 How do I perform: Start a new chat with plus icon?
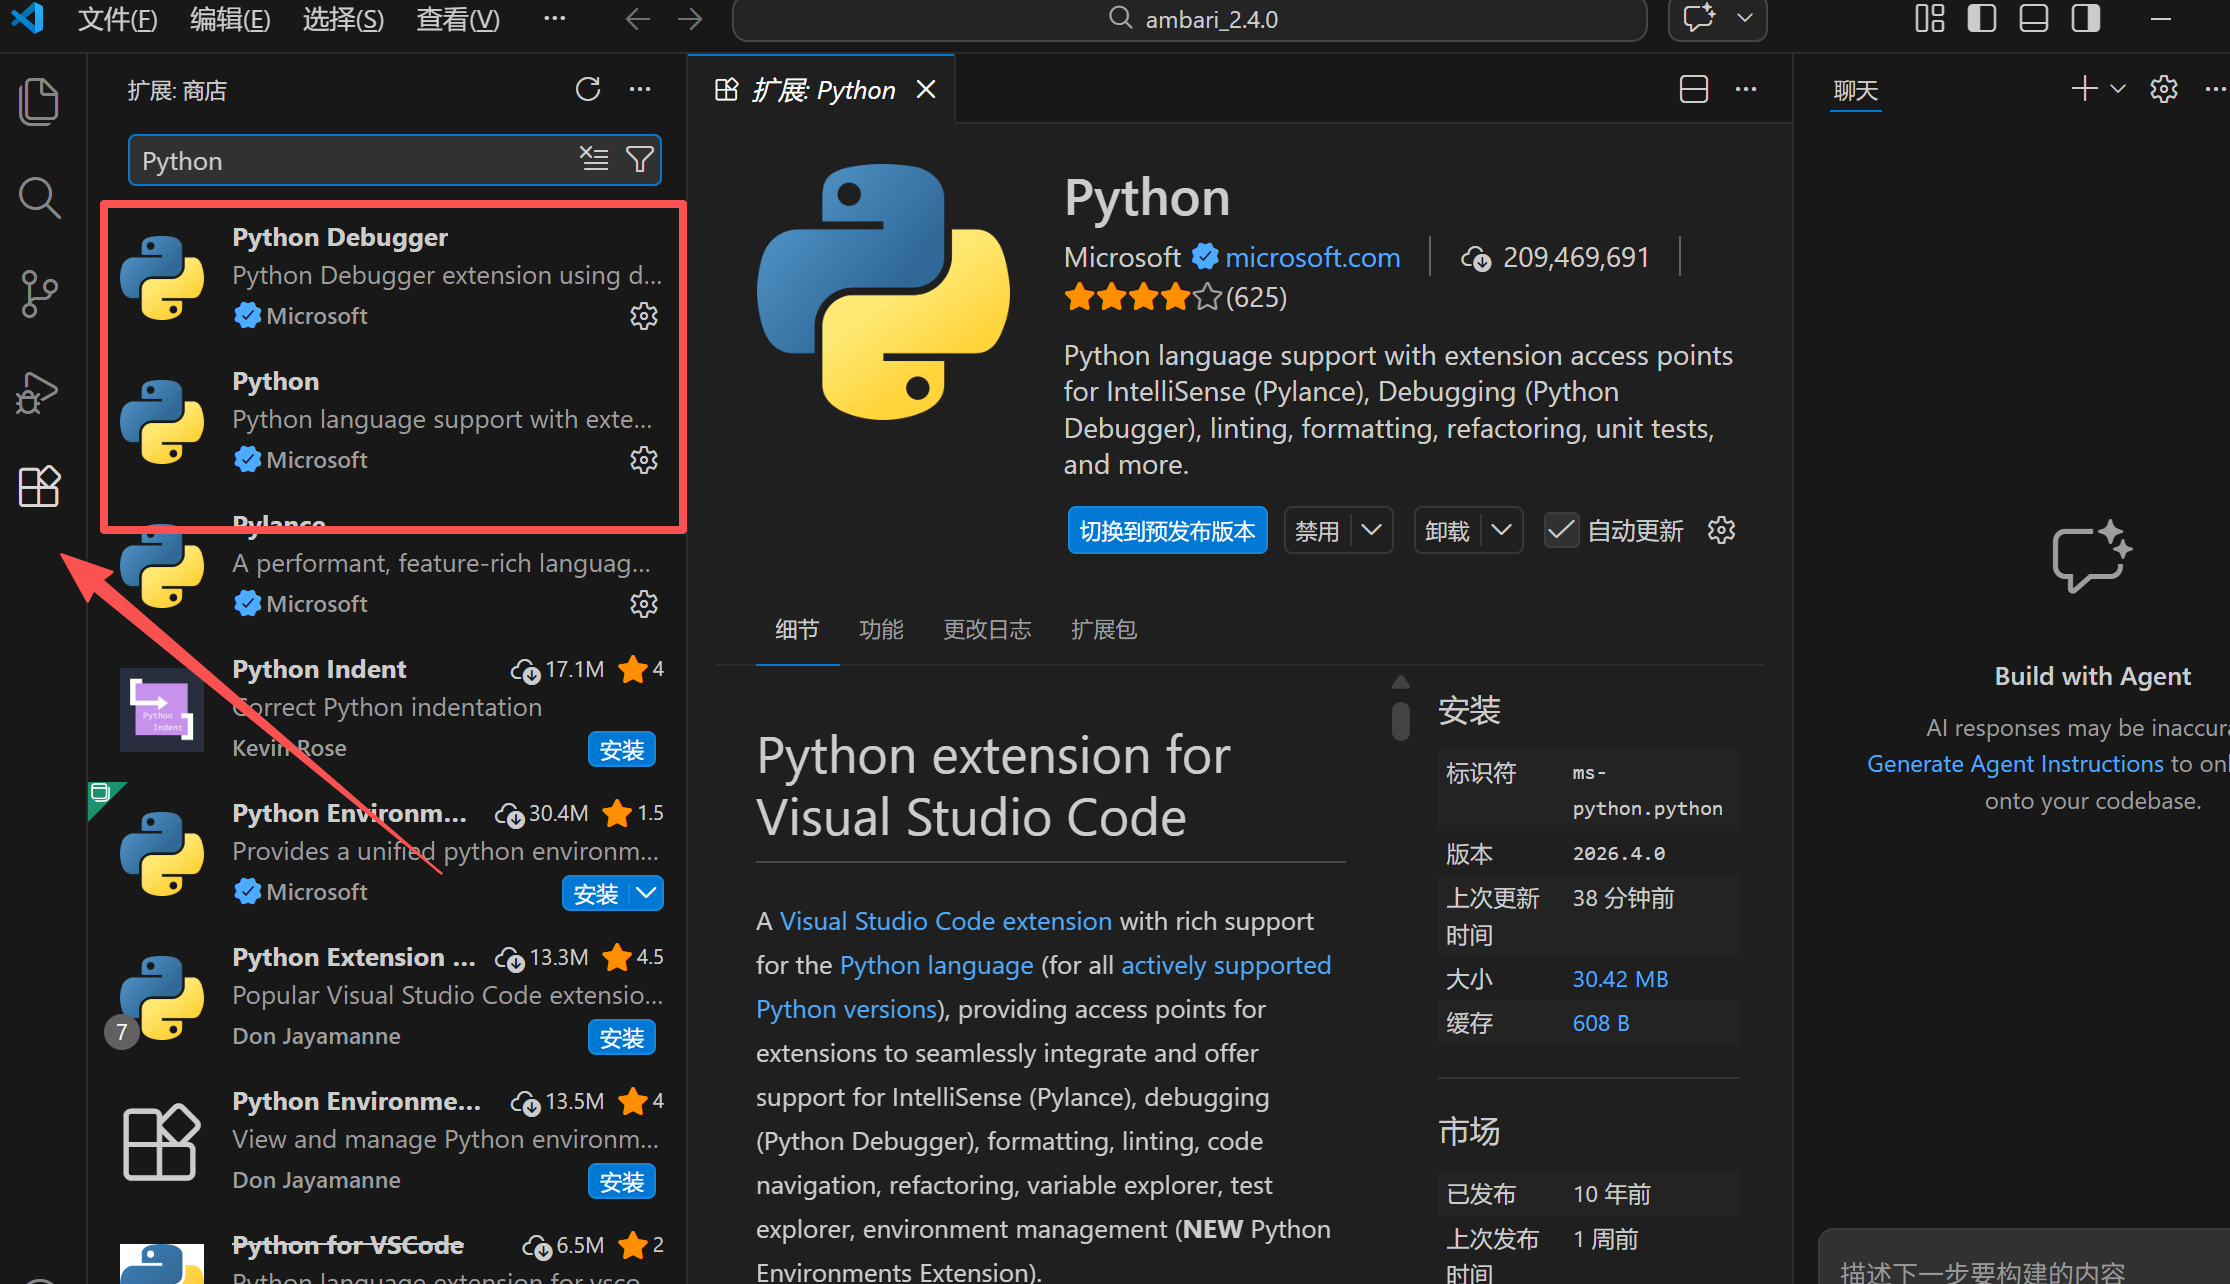click(x=2084, y=89)
